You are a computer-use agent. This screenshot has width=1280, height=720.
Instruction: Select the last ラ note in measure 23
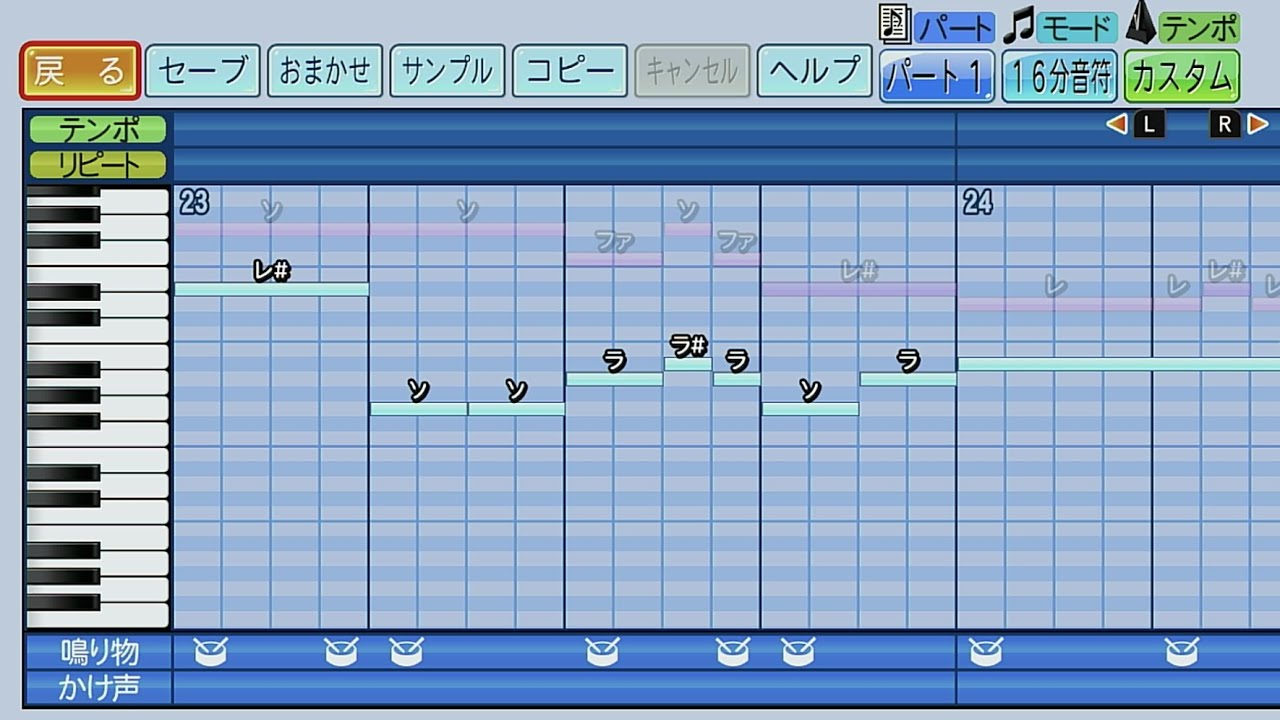coord(908,379)
